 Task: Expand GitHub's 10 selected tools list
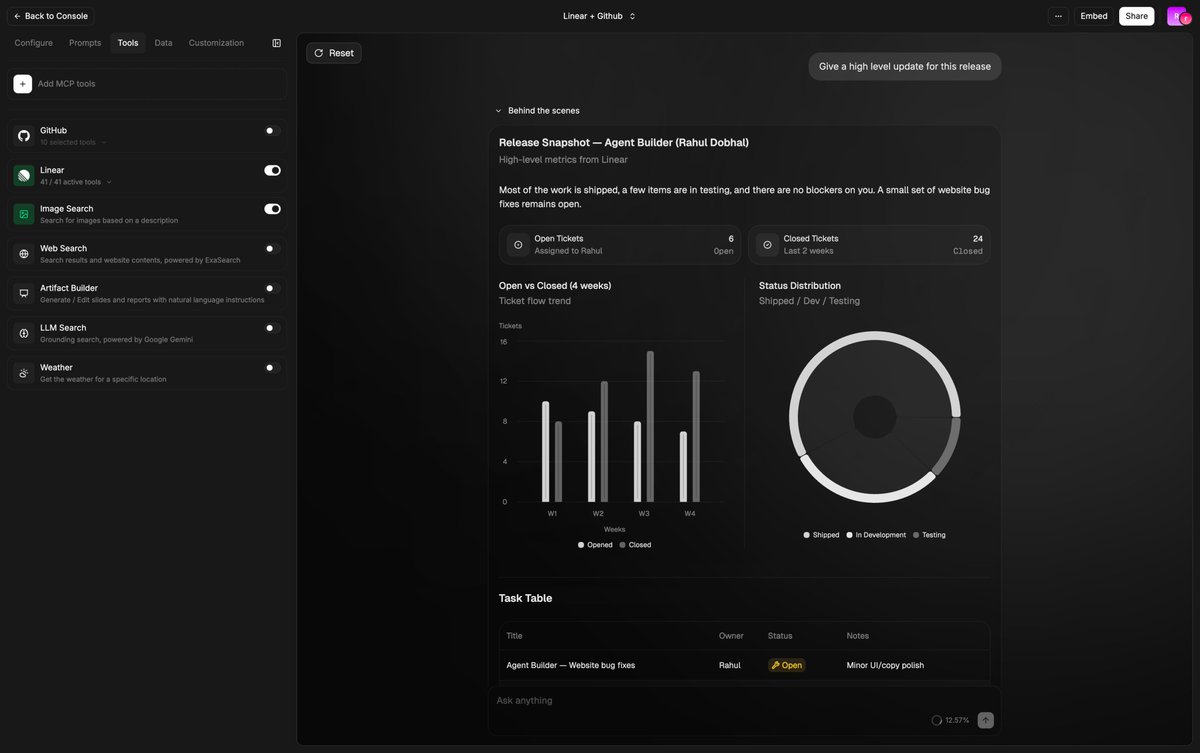point(73,142)
